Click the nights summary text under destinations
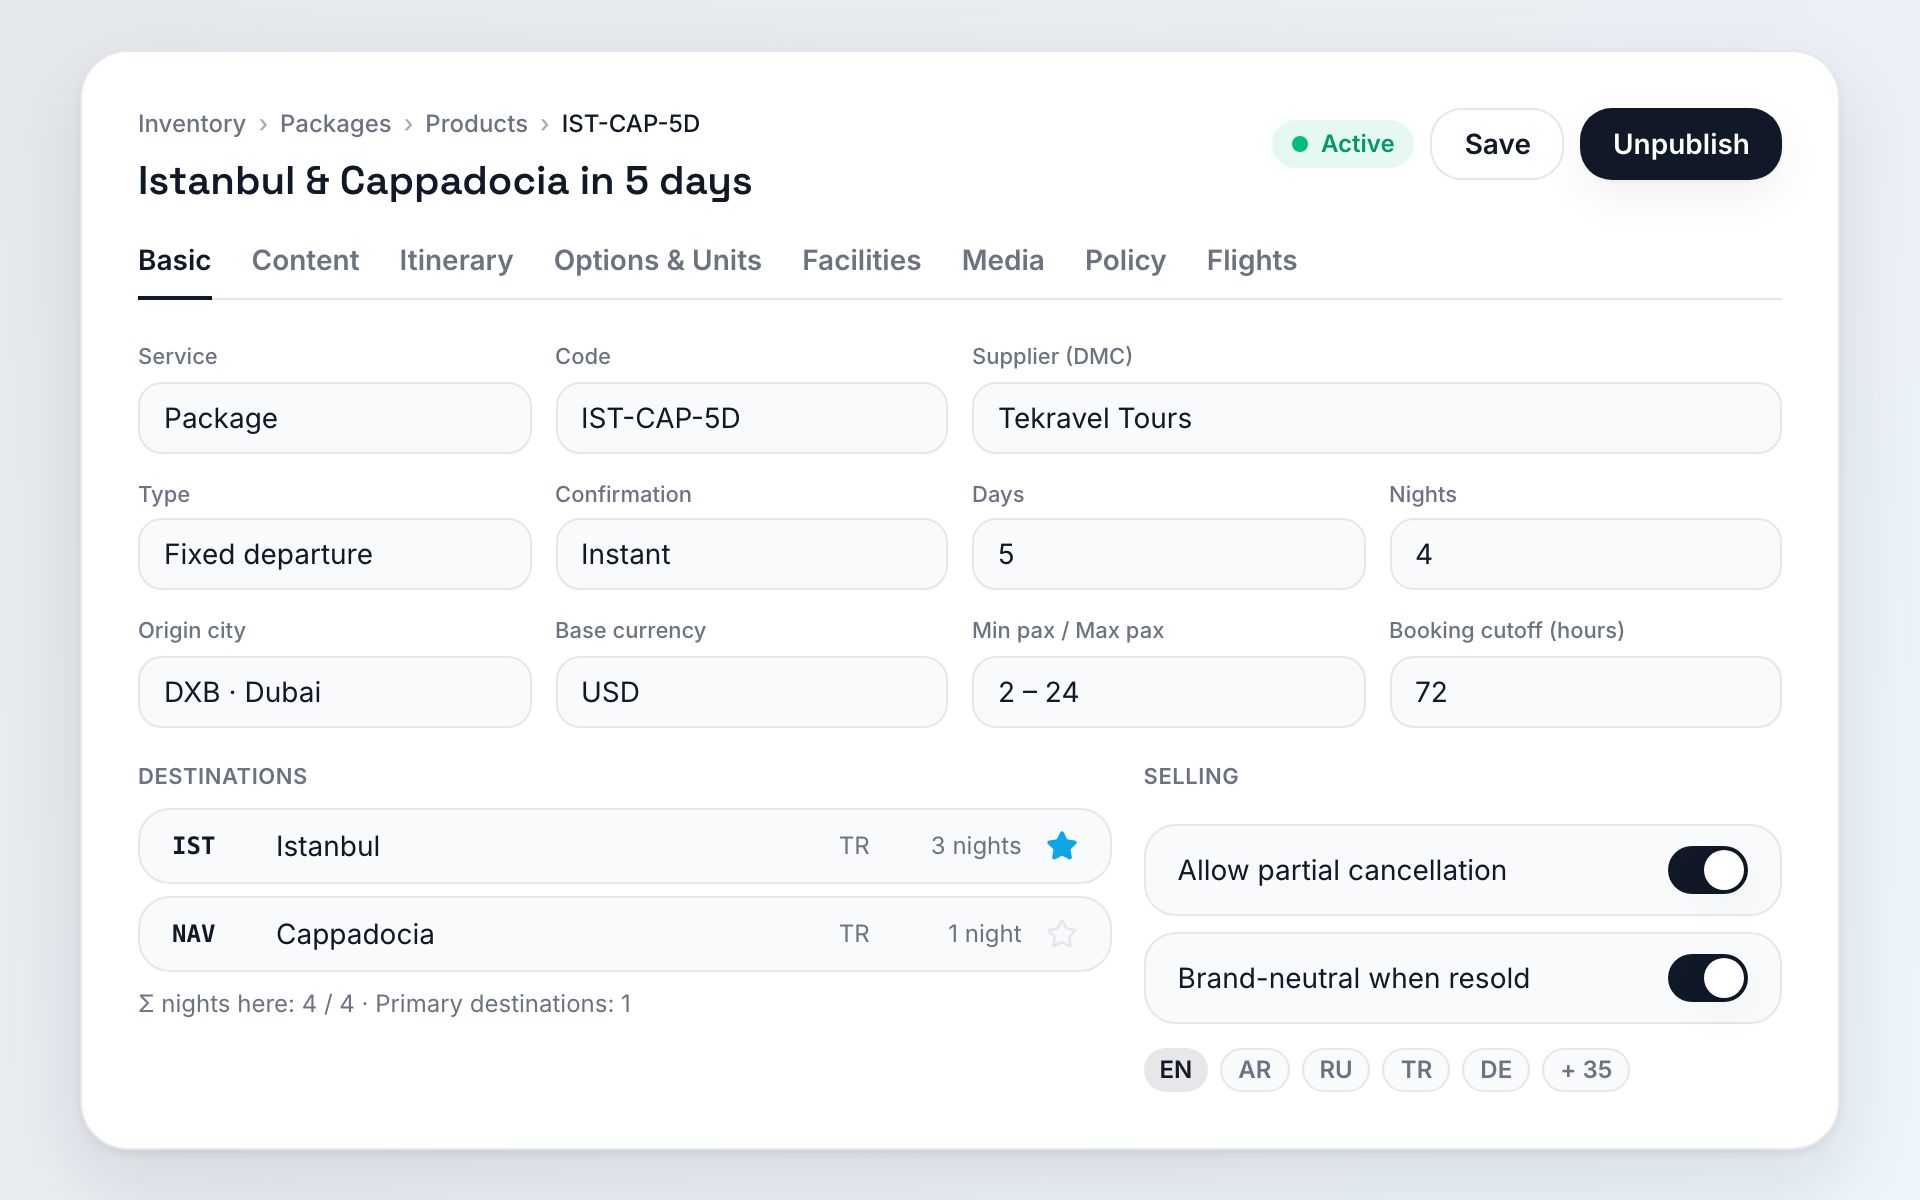The width and height of the screenshot is (1920, 1200). 384,1004
